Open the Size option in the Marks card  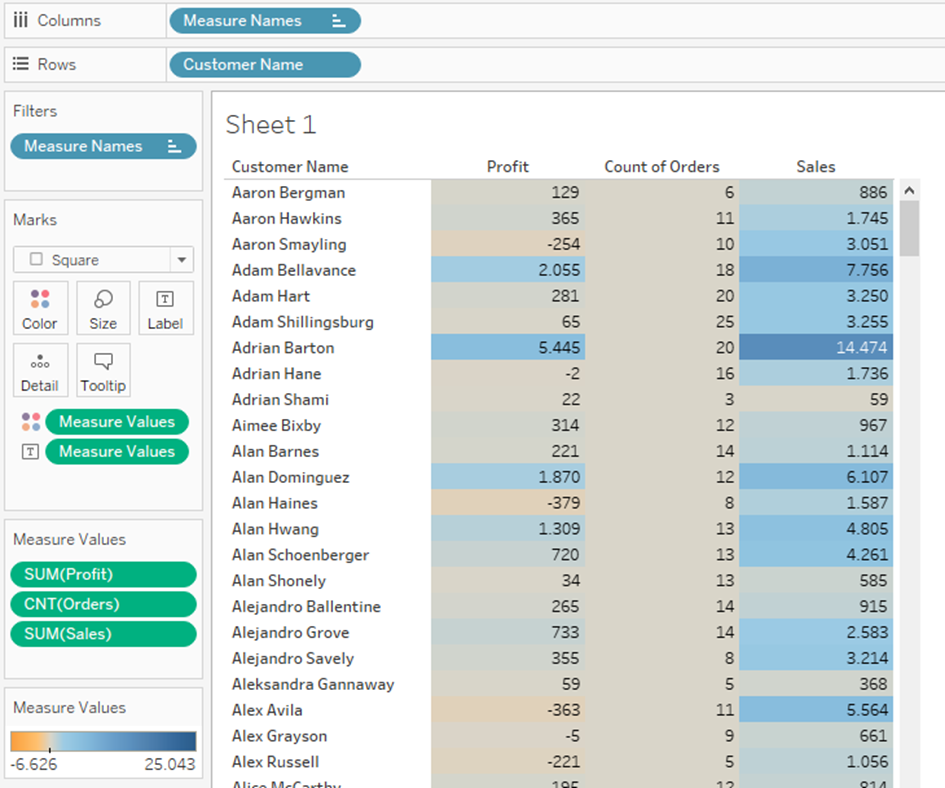pos(103,308)
